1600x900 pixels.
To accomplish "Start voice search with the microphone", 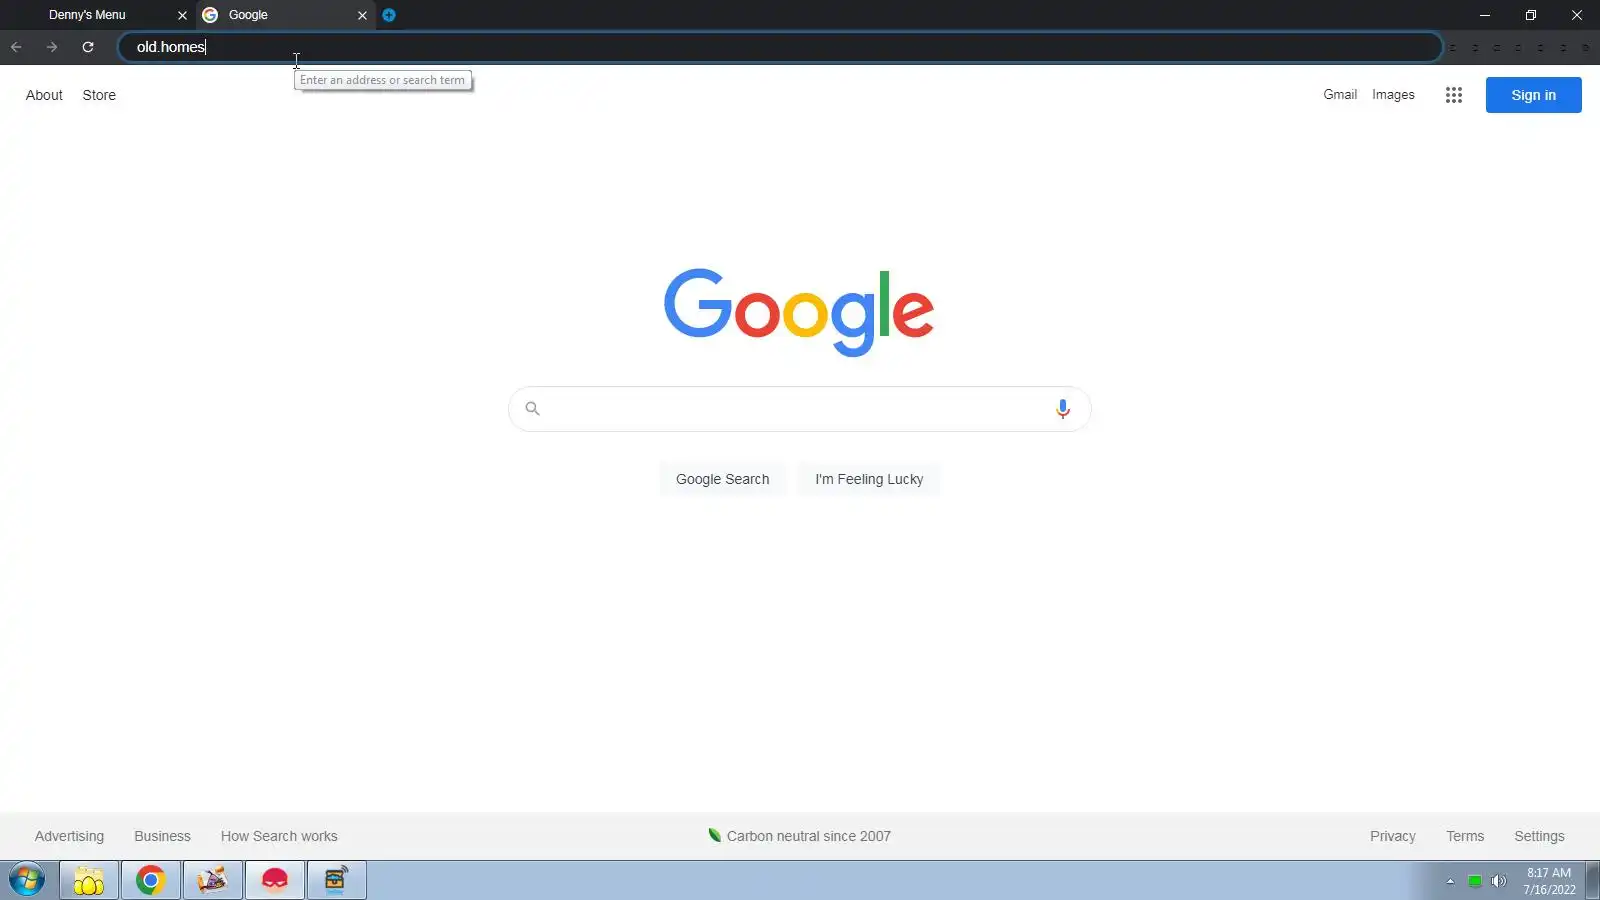I will pos(1063,409).
